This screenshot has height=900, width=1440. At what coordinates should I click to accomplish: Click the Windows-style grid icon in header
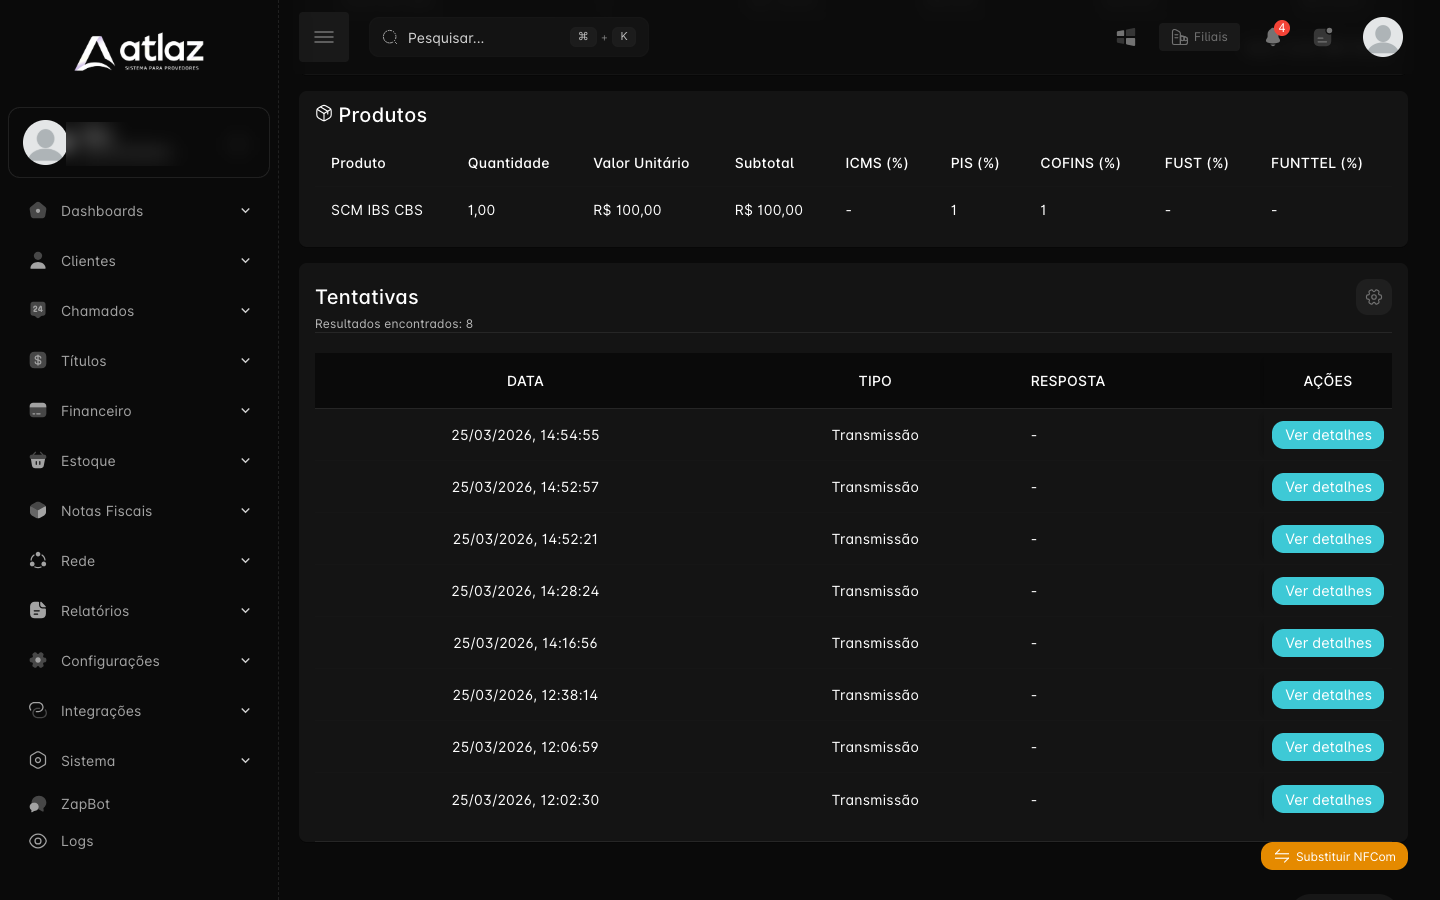point(1126,37)
